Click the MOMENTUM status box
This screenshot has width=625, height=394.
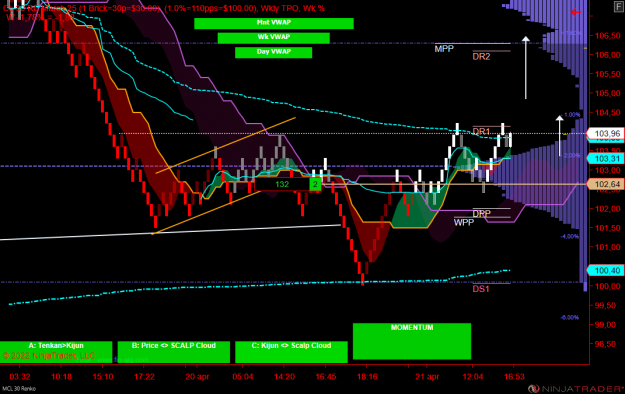click(x=412, y=341)
